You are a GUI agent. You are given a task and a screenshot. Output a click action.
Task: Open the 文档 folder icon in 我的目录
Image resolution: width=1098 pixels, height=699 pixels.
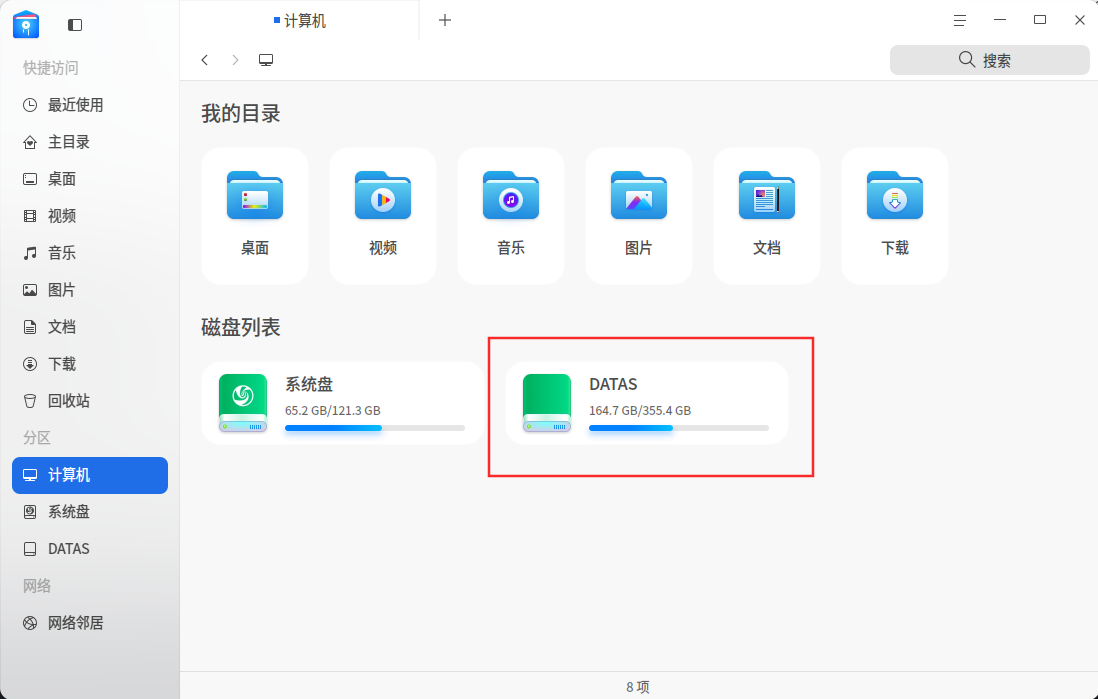767,196
